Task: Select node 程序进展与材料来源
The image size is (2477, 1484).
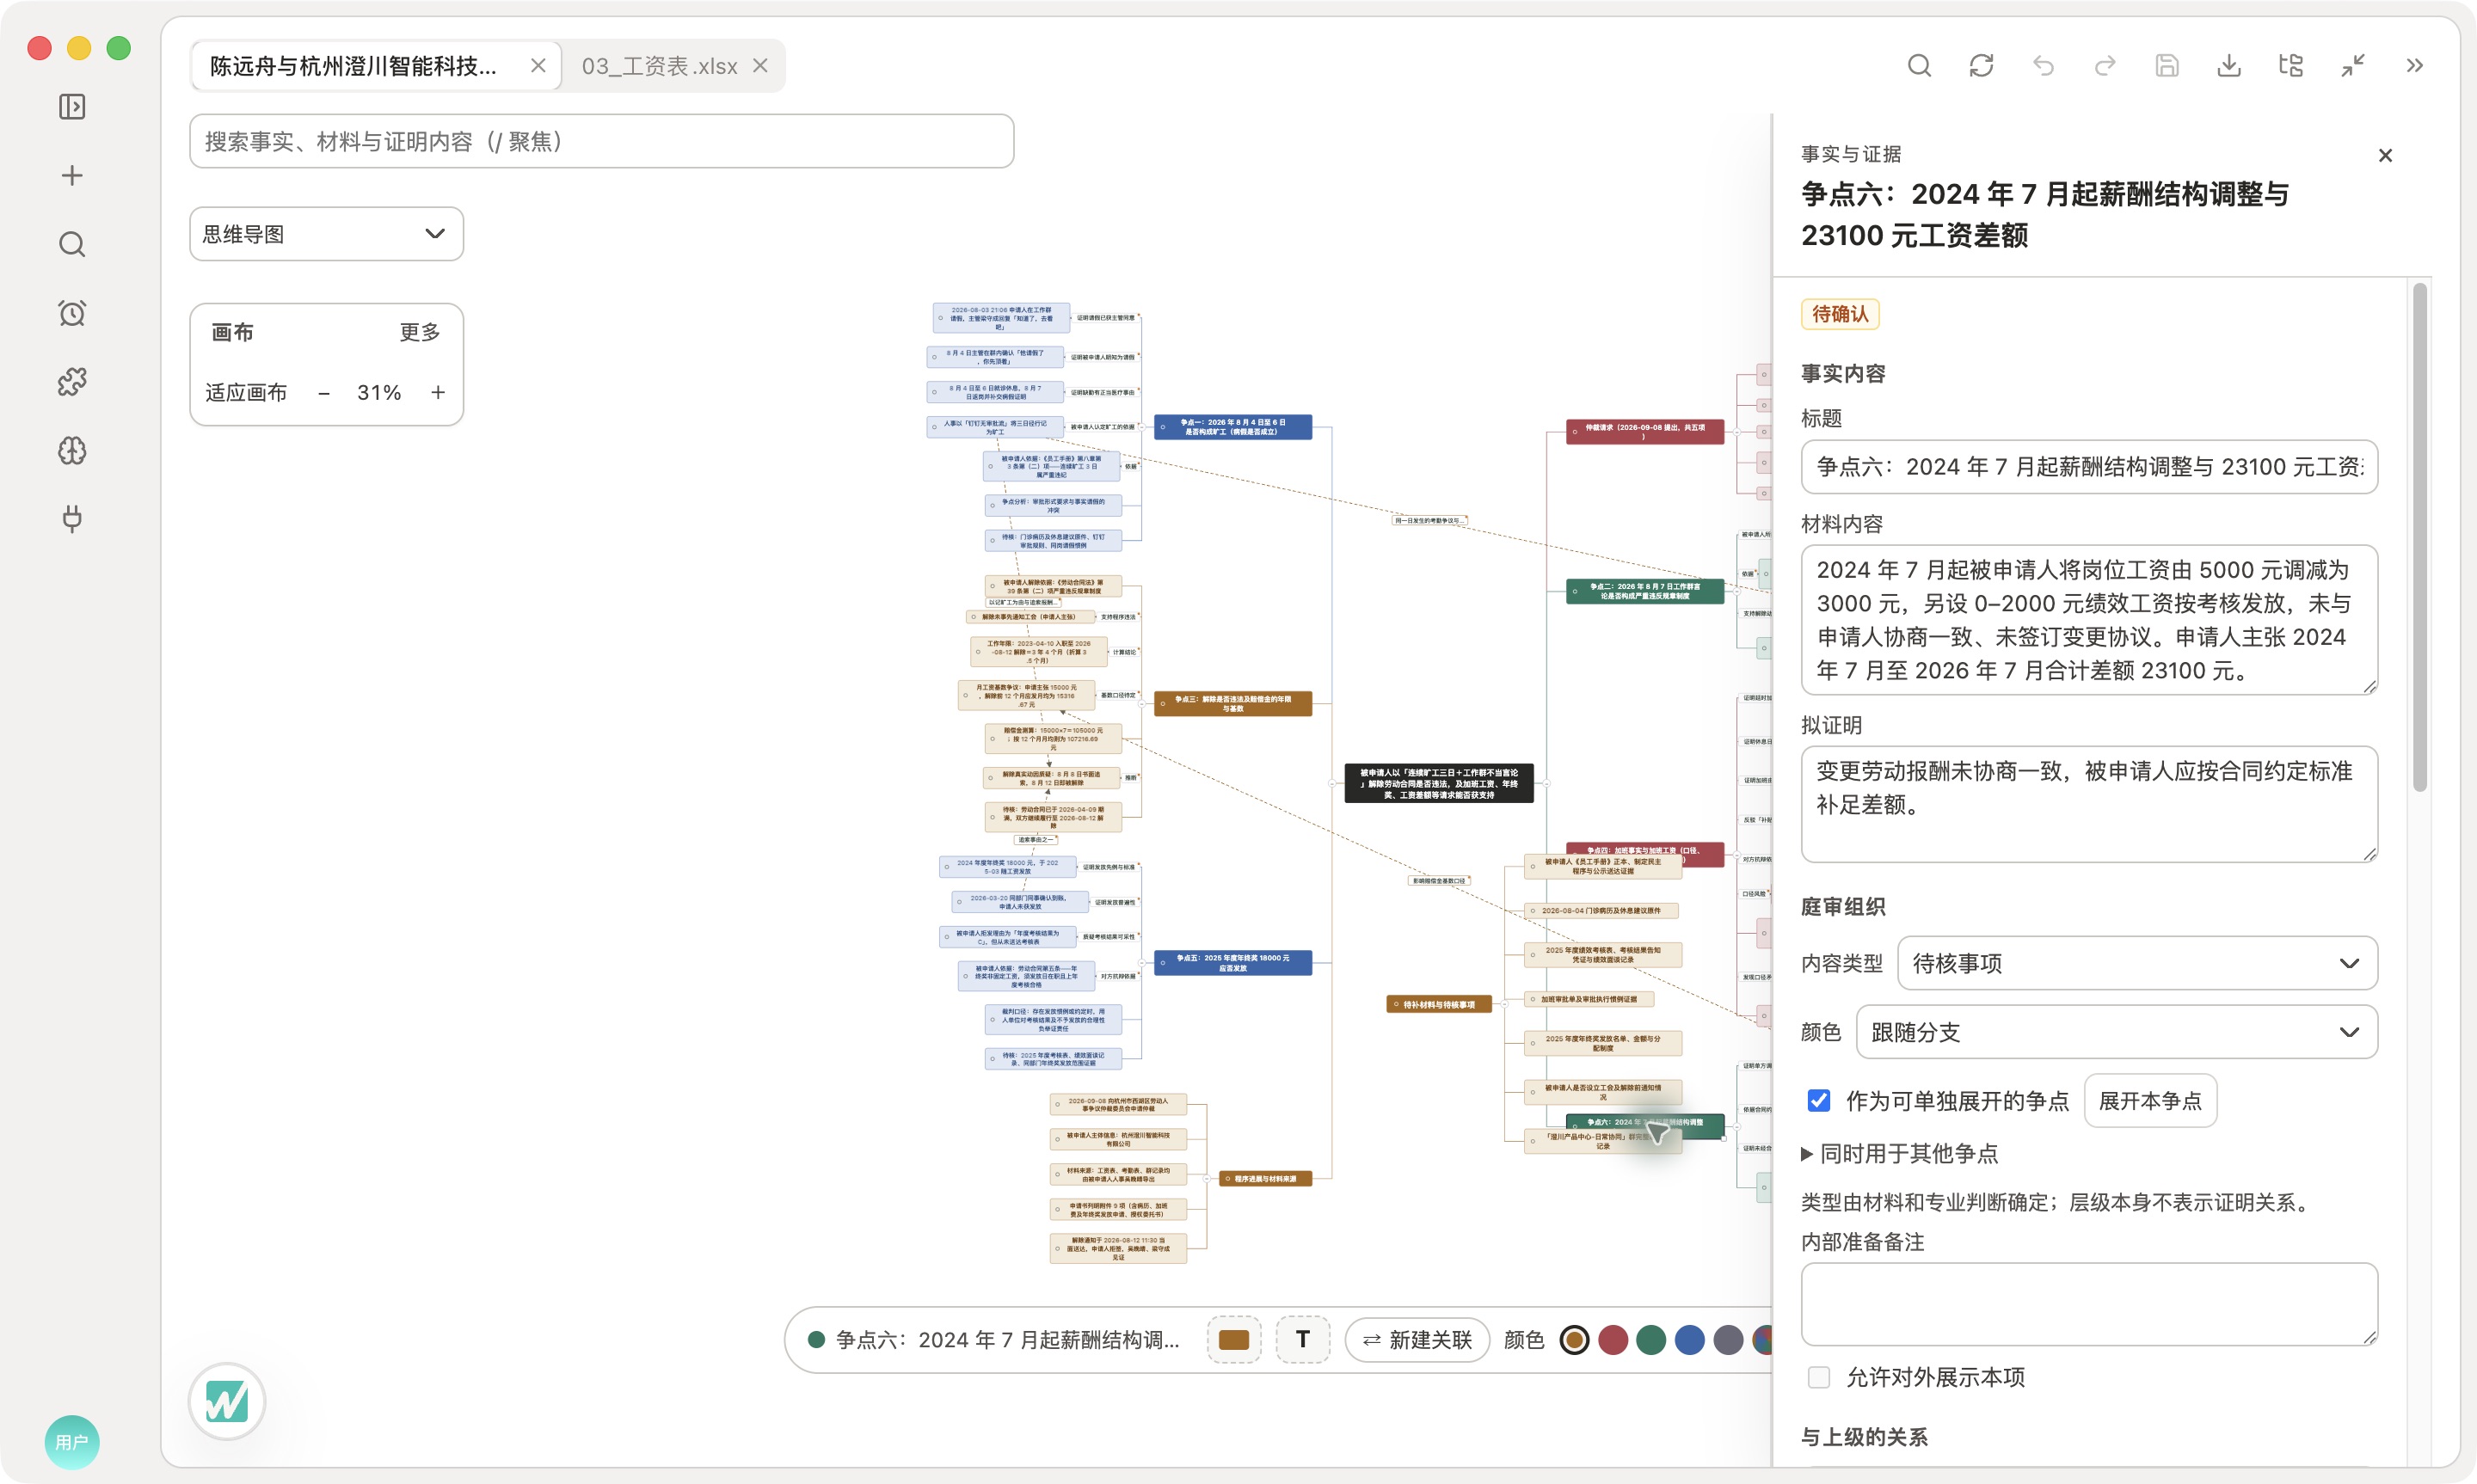Action: point(1265,1179)
